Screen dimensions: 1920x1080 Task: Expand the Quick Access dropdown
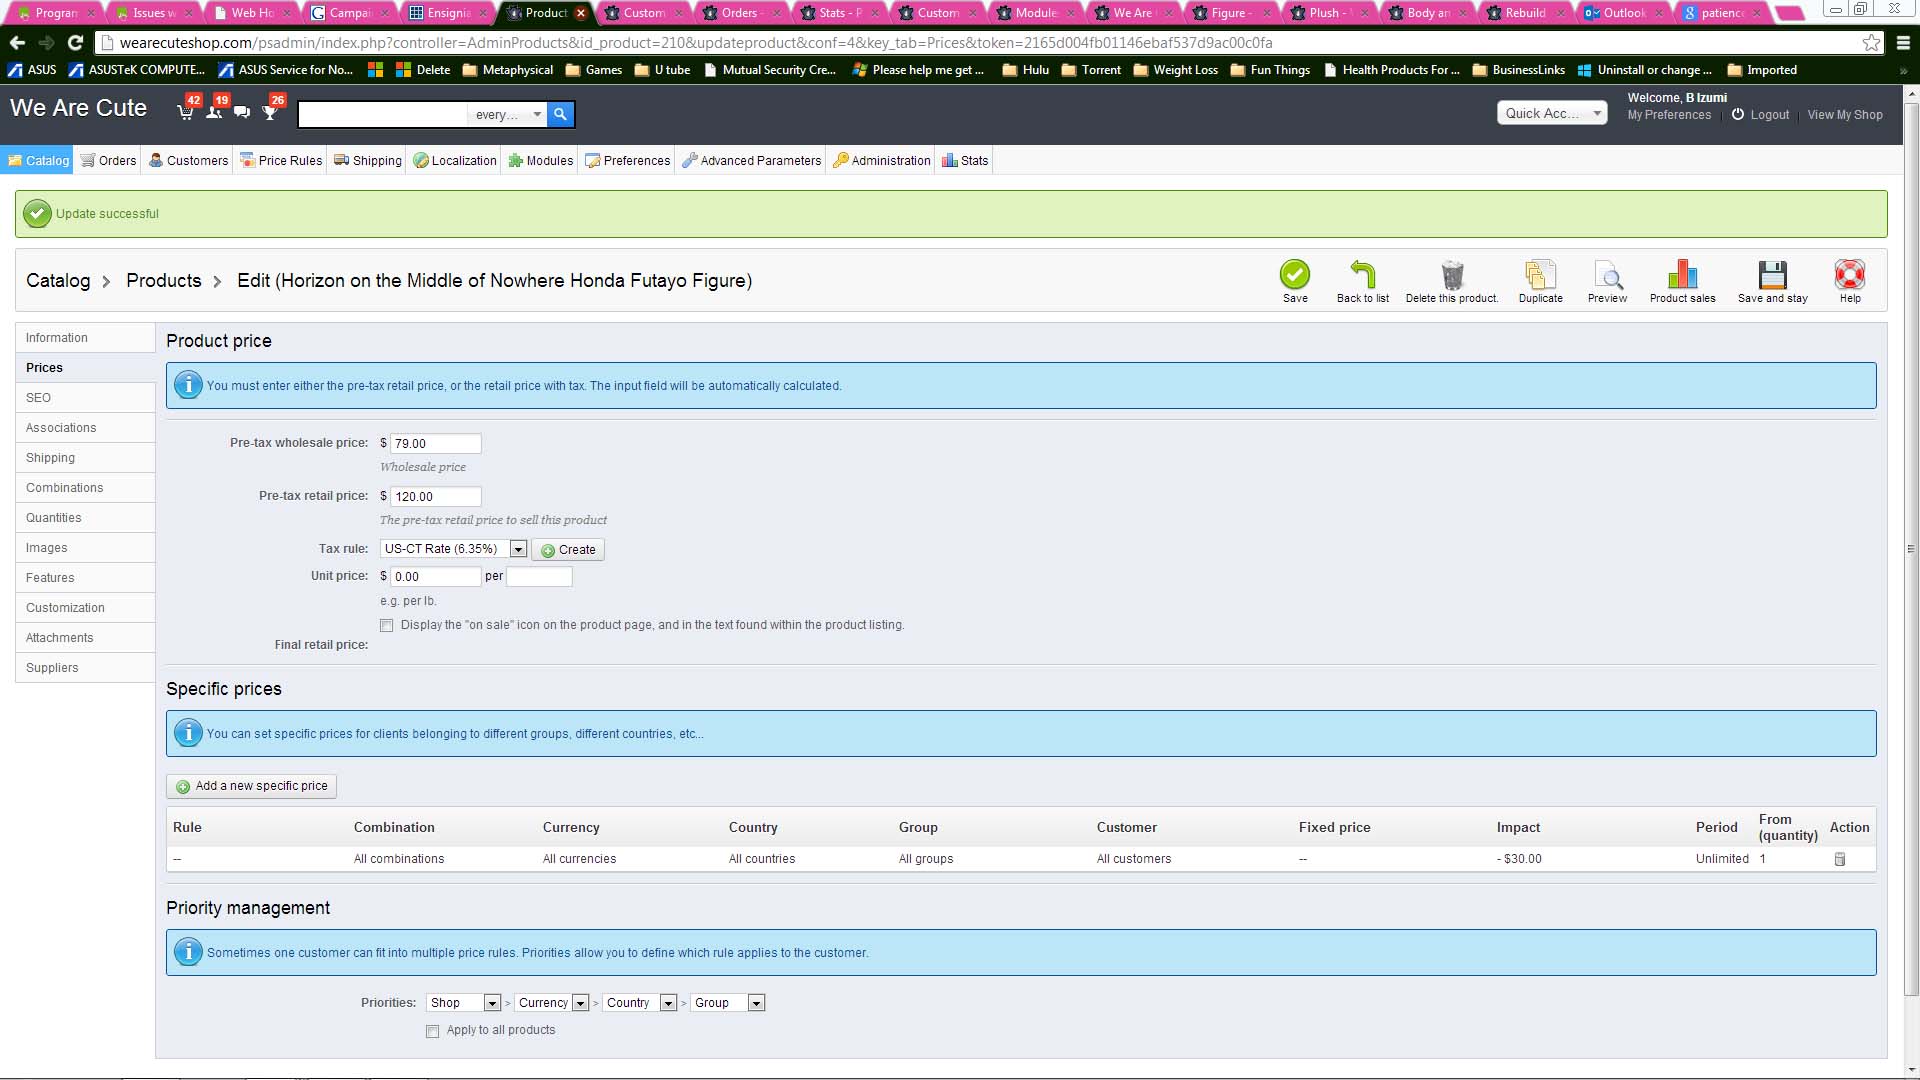click(x=1551, y=113)
